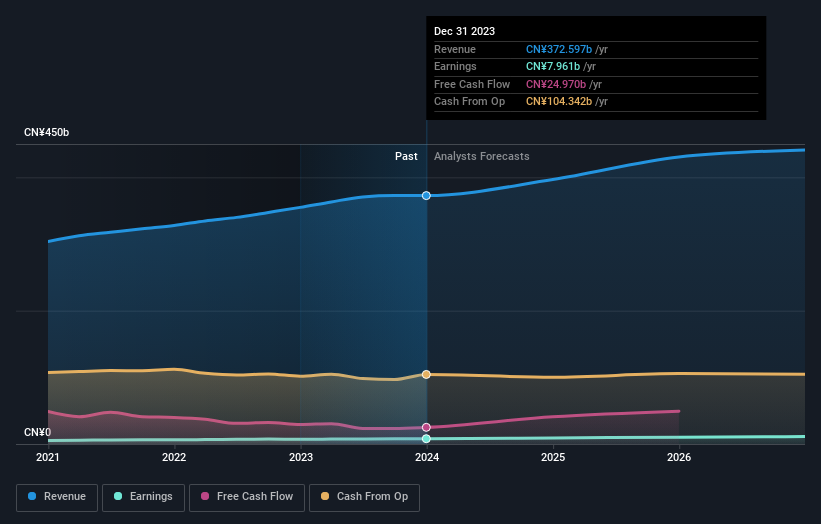Click the Free Cash Flow data point marker

[x=426, y=427]
